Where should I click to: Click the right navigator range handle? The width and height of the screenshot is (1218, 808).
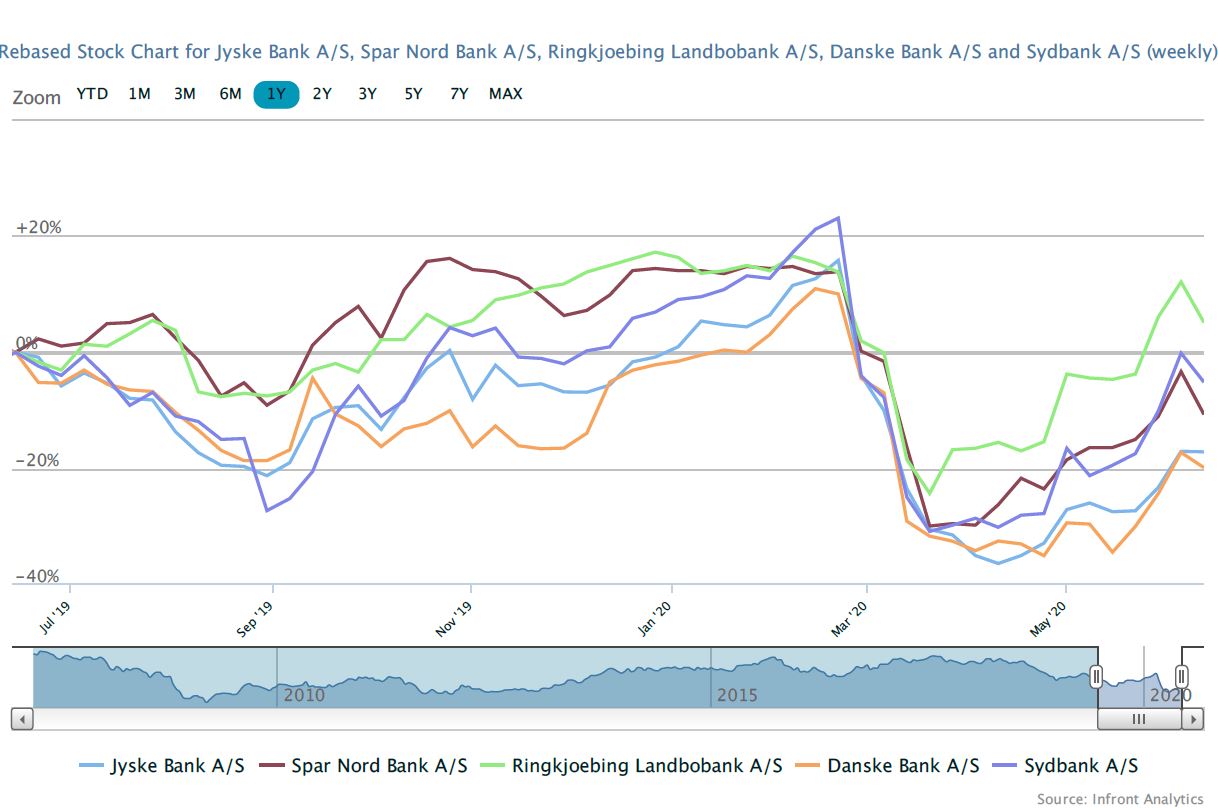point(1181,677)
